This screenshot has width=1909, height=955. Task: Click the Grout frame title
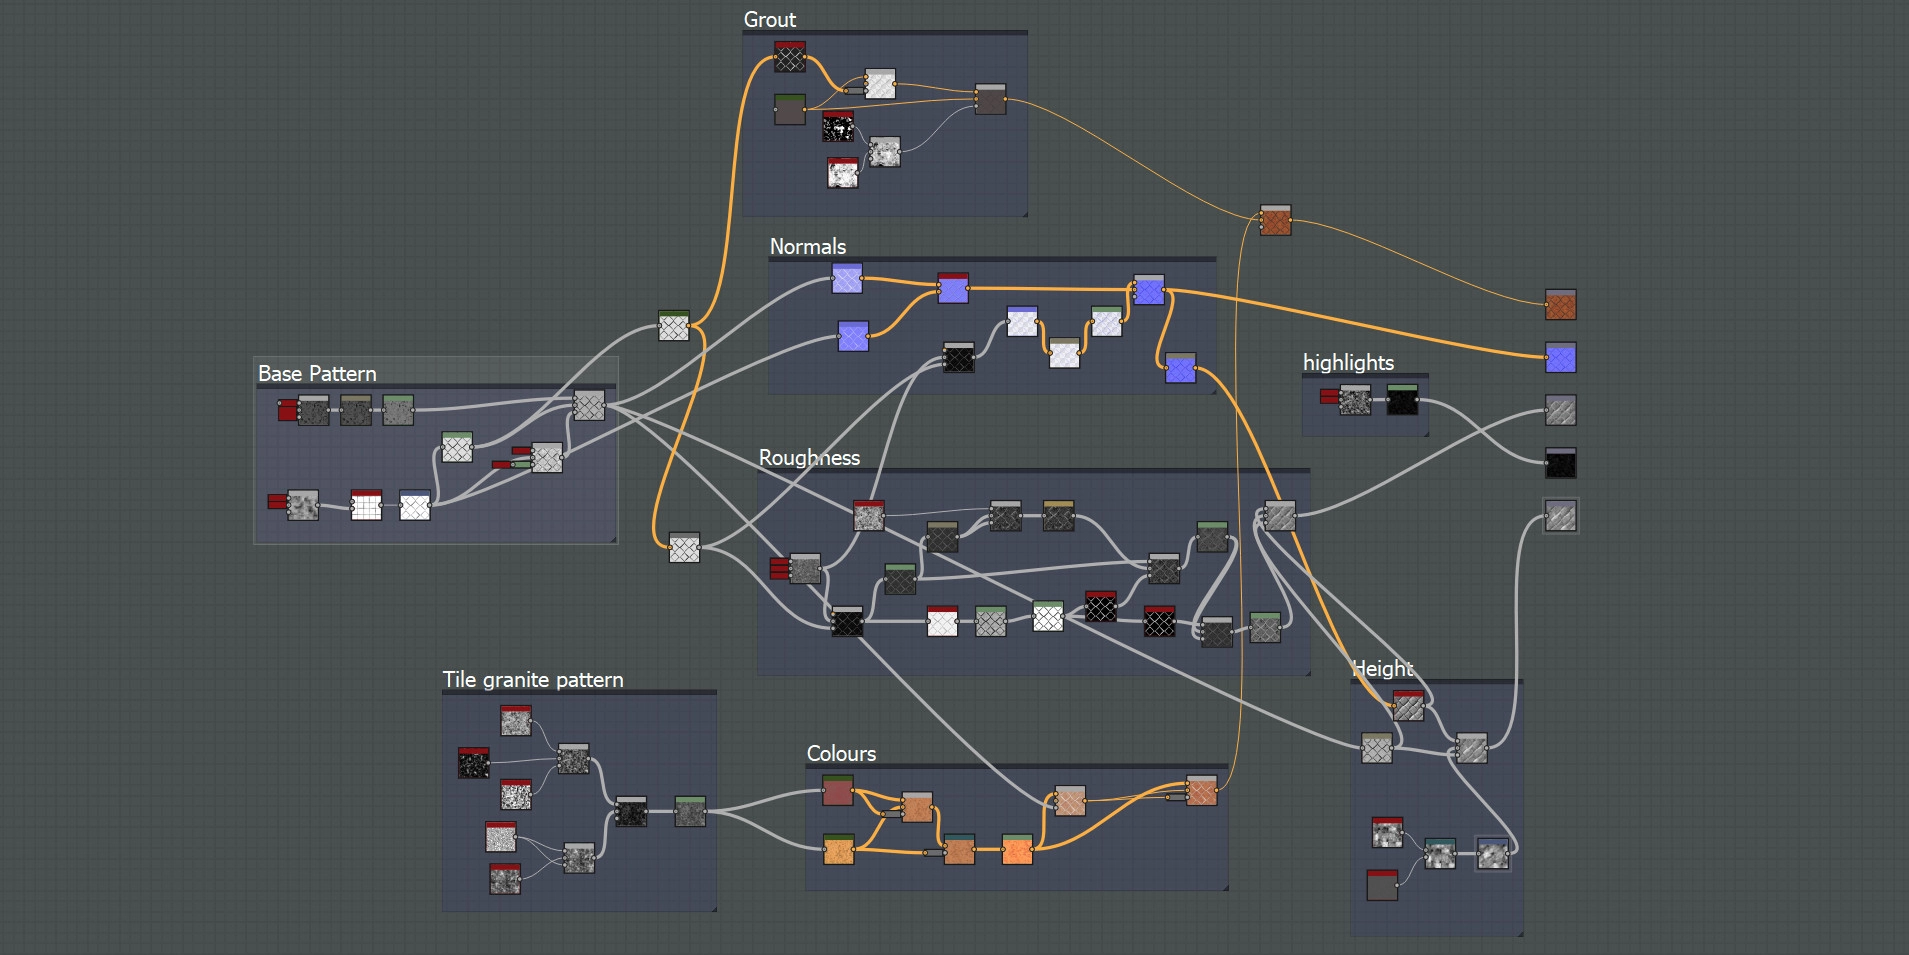click(x=769, y=20)
